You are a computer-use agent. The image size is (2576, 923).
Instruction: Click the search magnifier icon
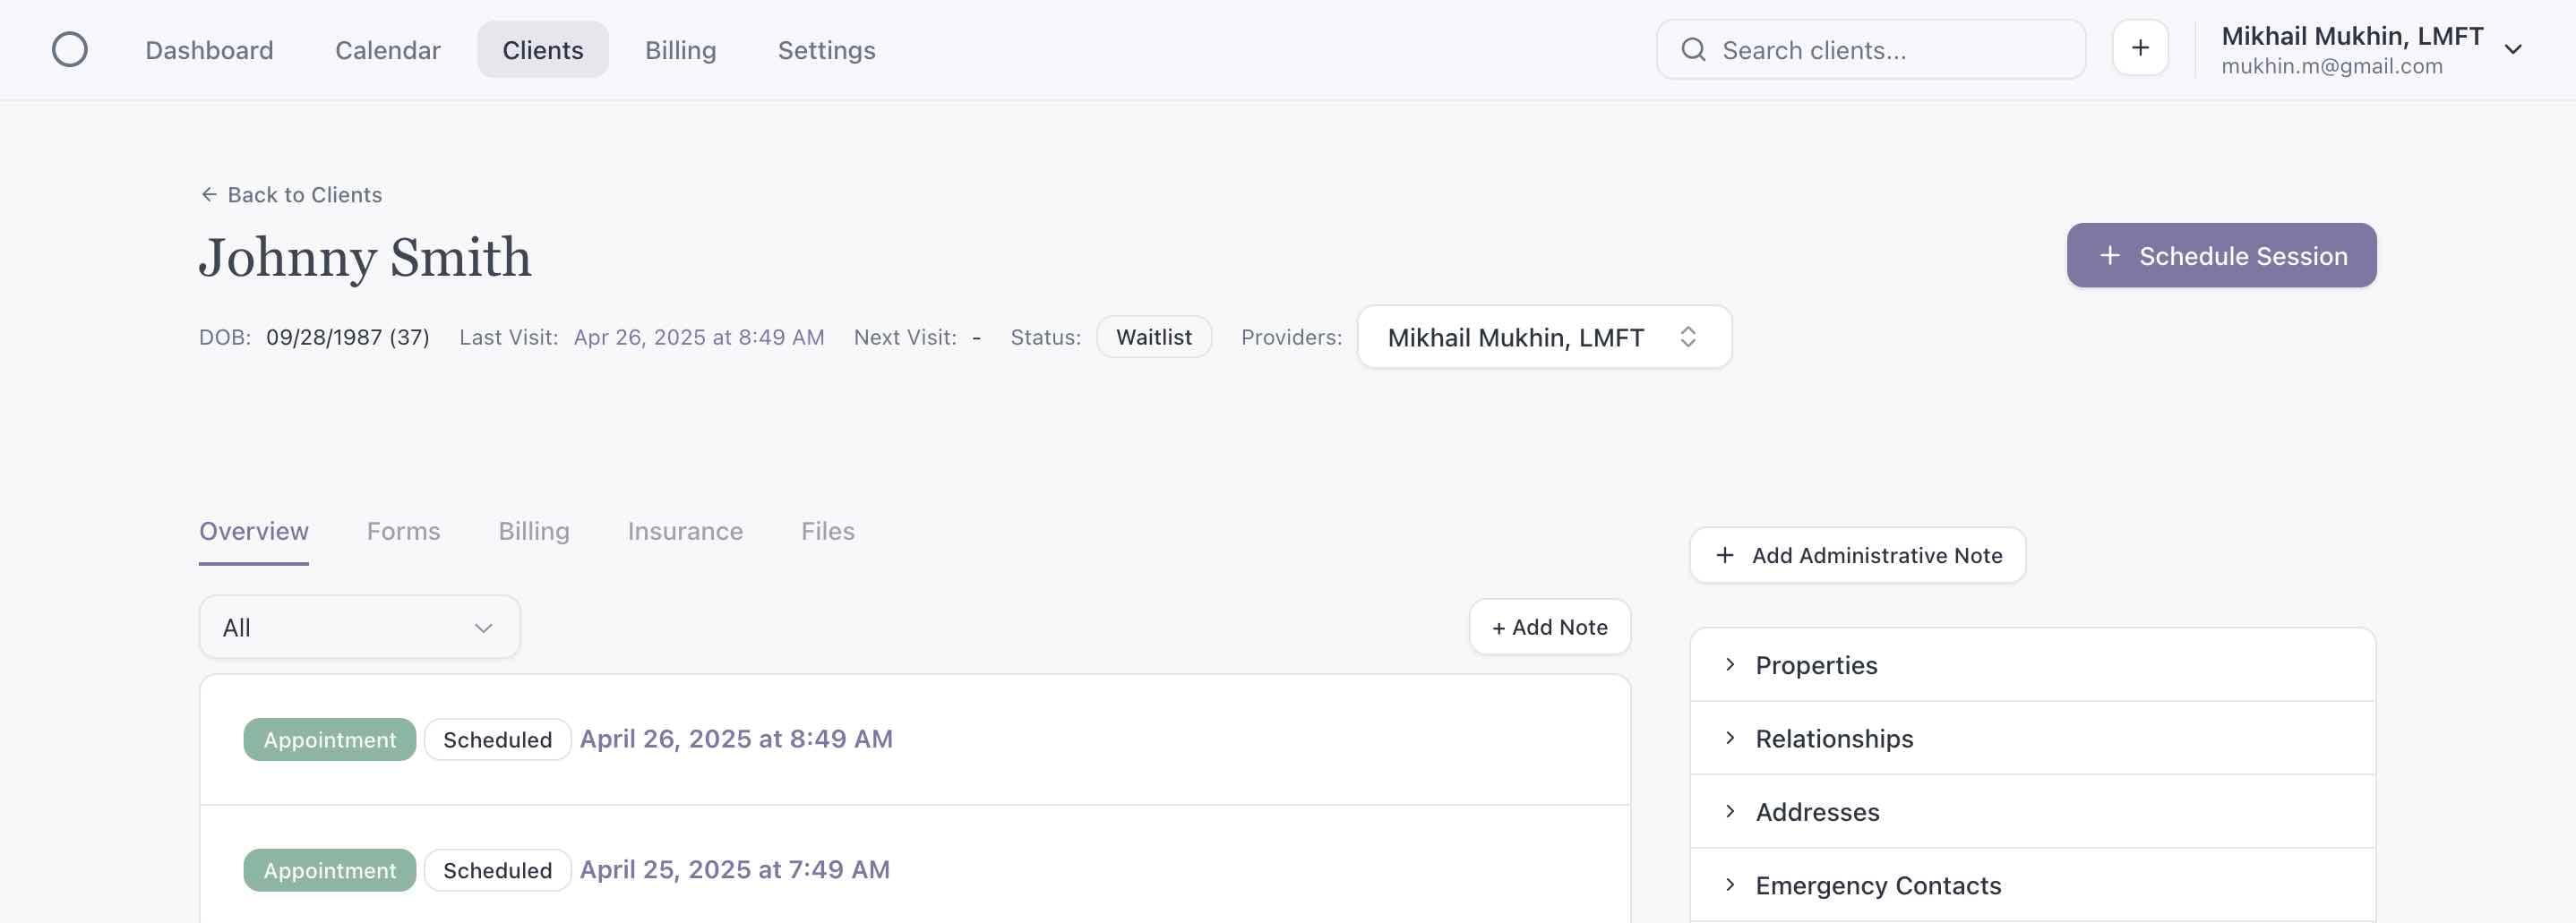click(x=1693, y=49)
